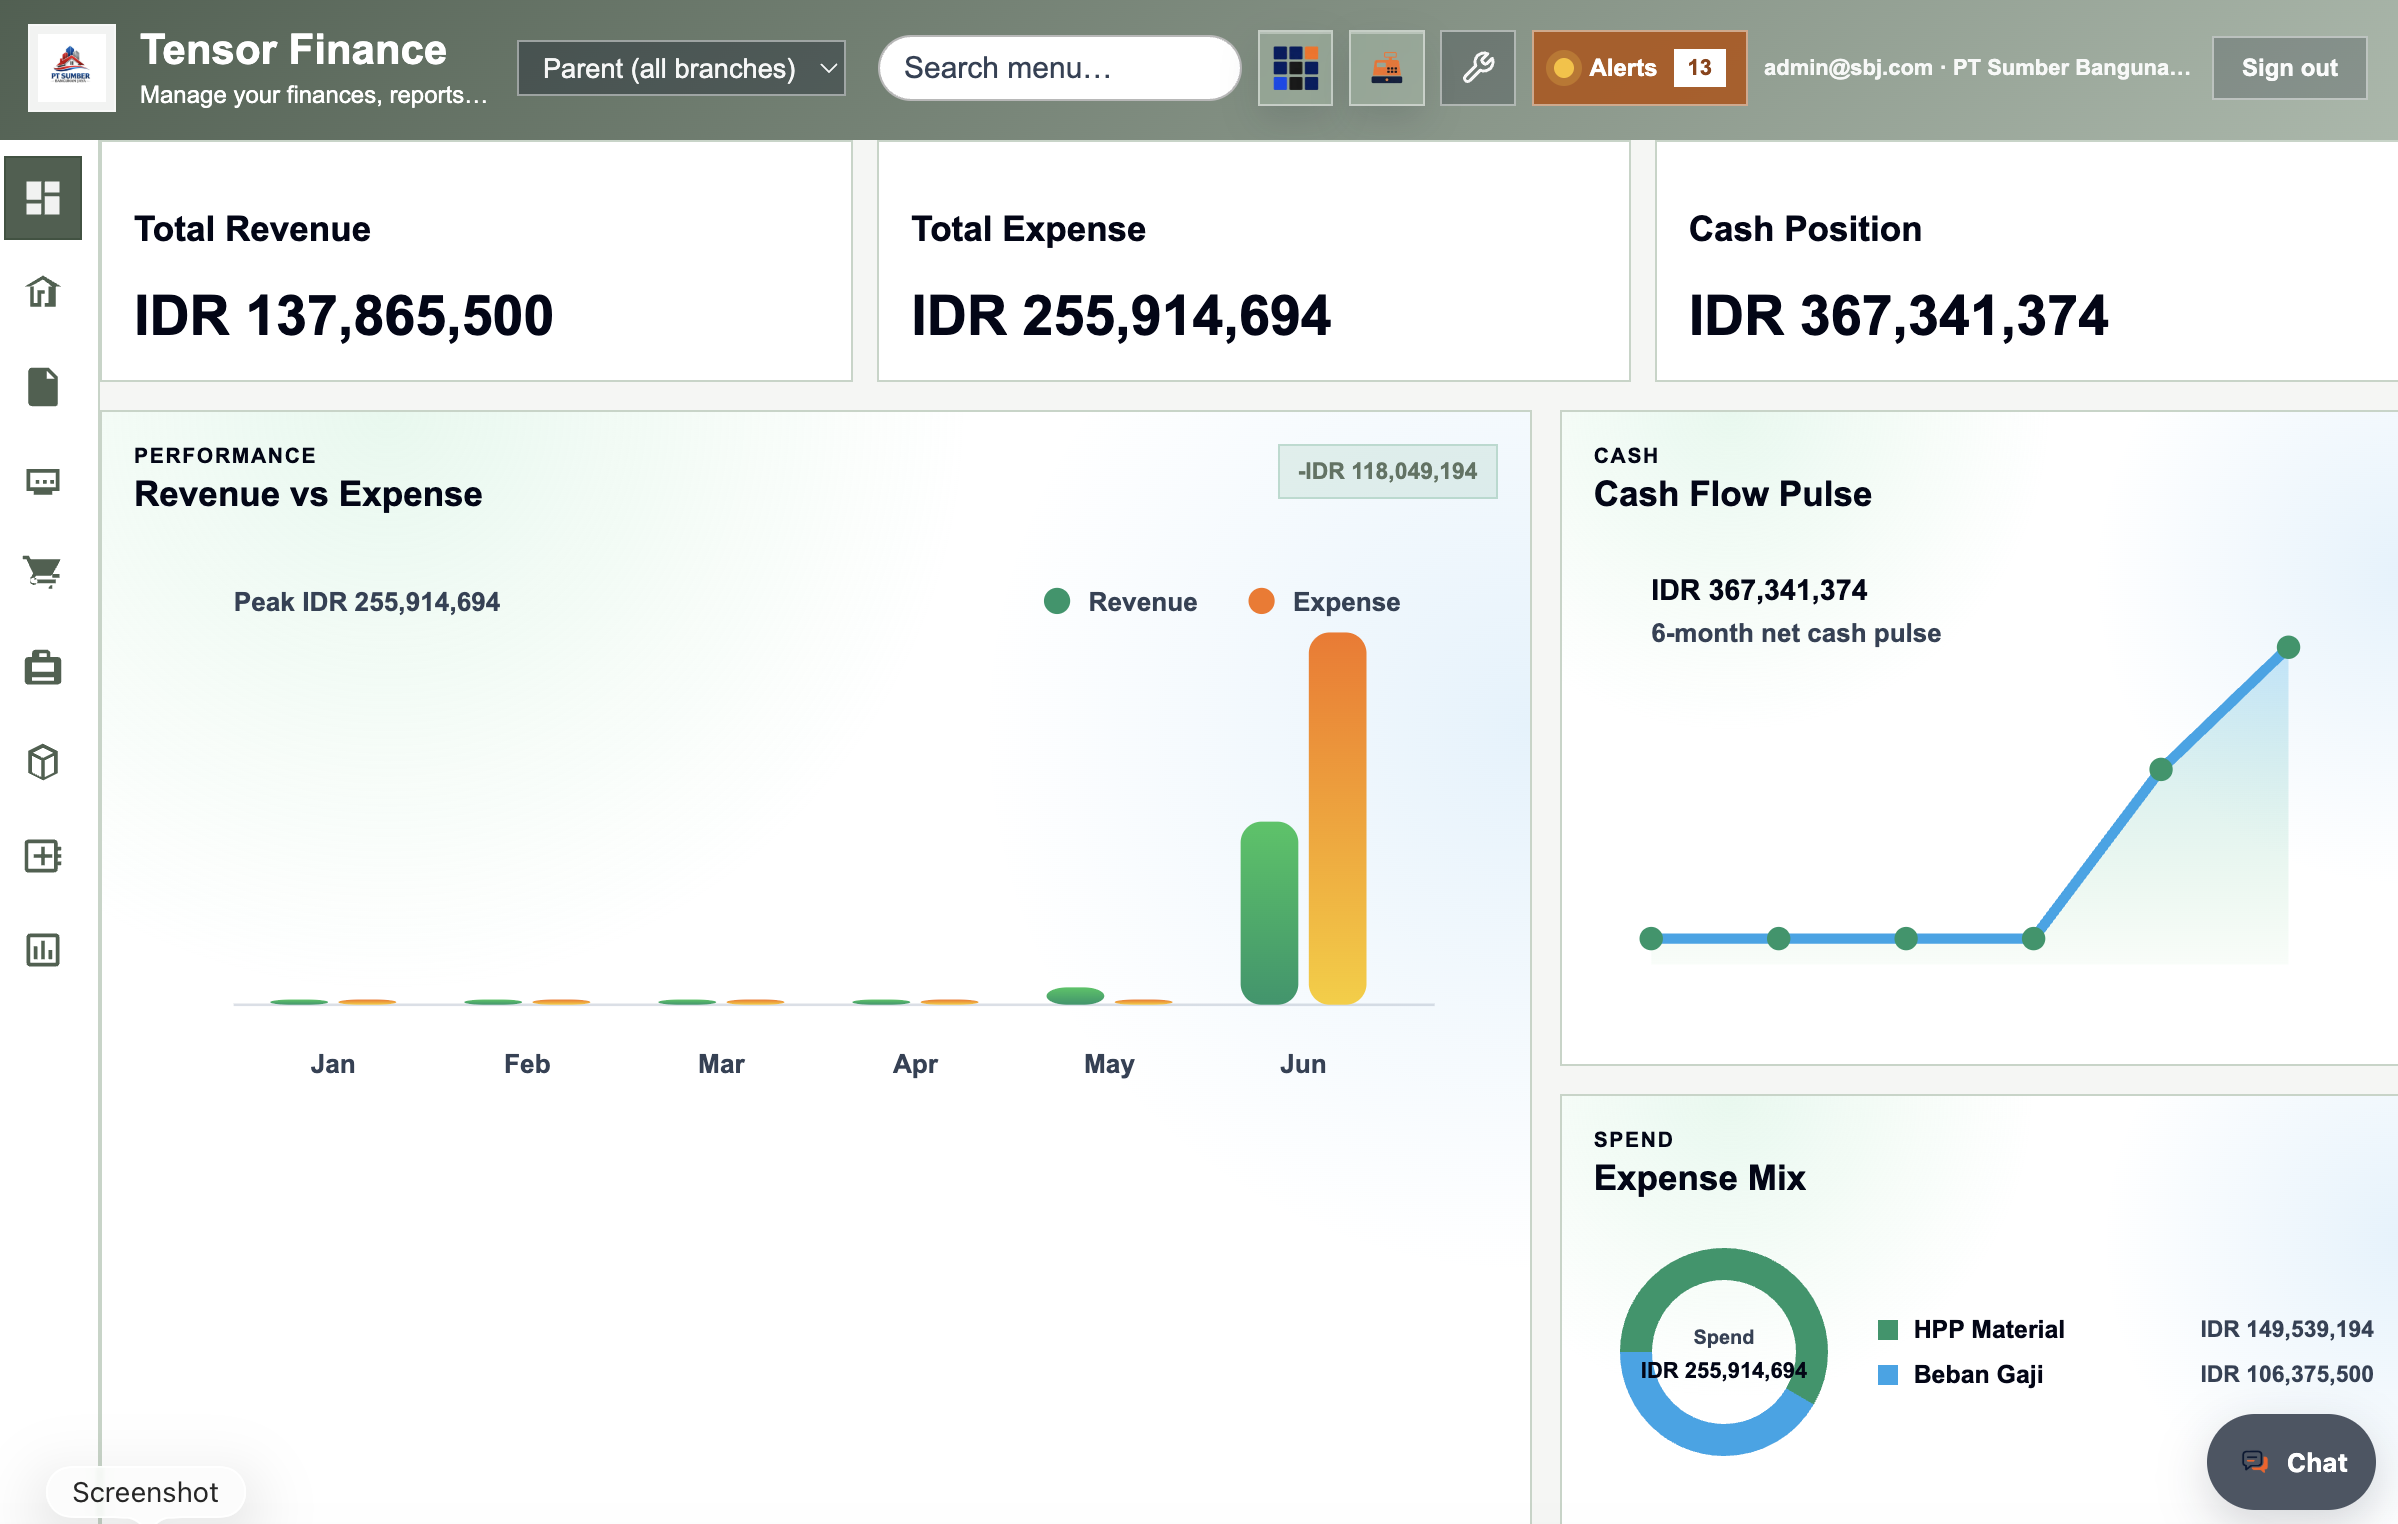The width and height of the screenshot is (2398, 1524).
Task: Click the PT Sumber company logo
Action: tap(71, 68)
